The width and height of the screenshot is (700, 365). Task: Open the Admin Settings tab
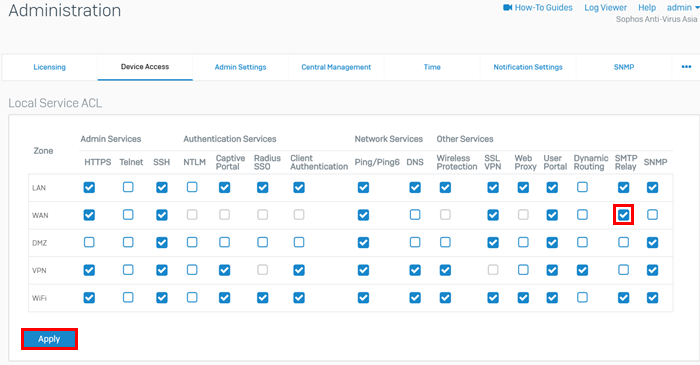(241, 67)
